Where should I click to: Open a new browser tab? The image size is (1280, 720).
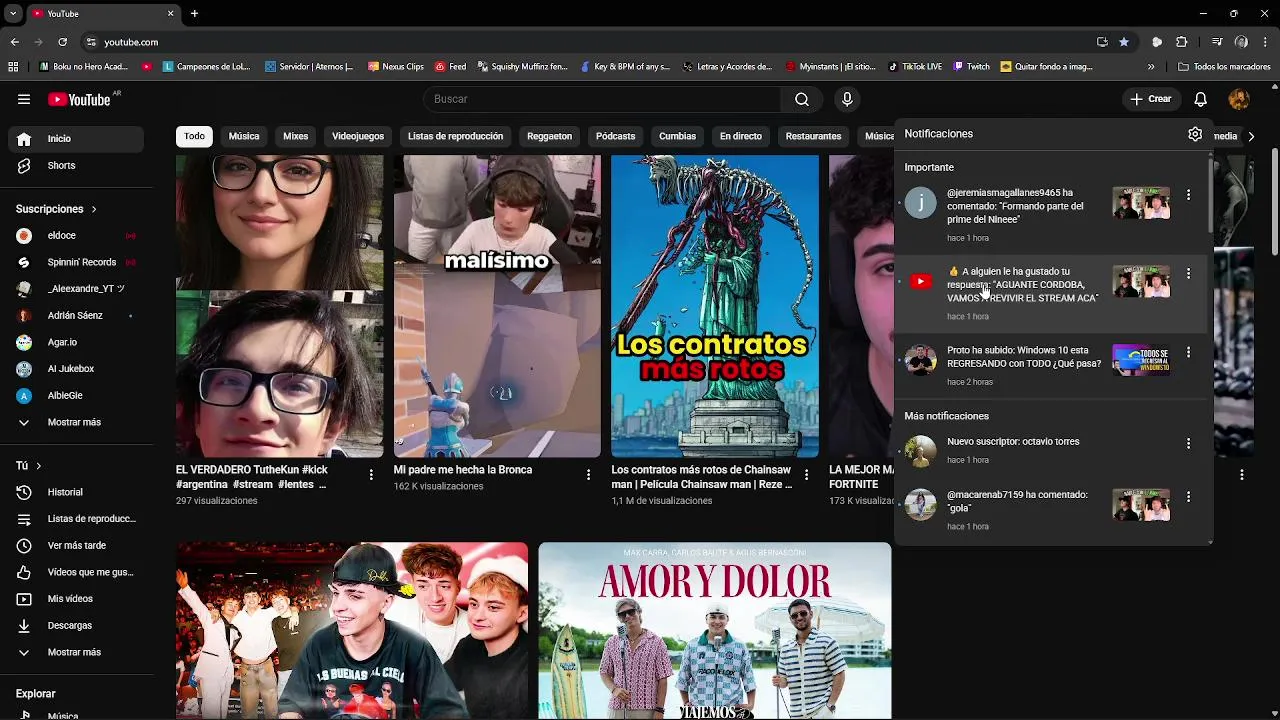[194, 14]
